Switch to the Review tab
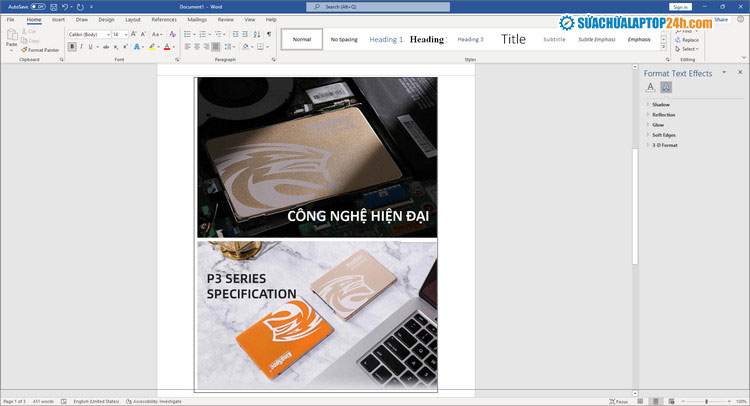The height and width of the screenshot is (406, 750). (x=226, y=20)
